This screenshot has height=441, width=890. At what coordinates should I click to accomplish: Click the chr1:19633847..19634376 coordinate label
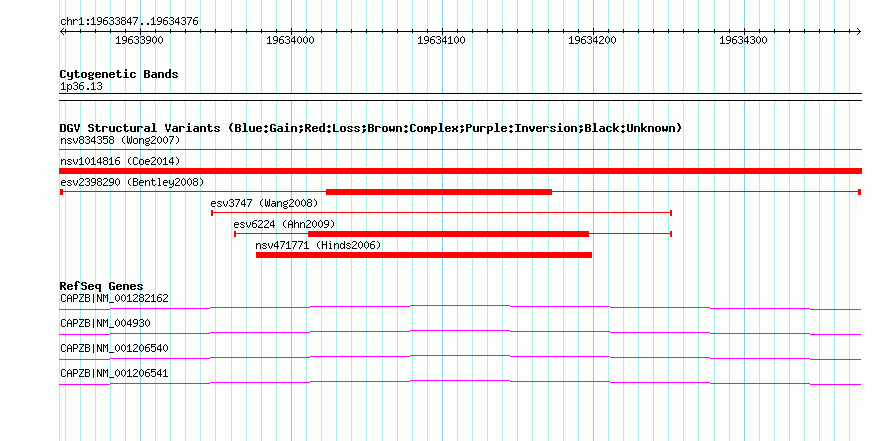[x=129, y=22]
